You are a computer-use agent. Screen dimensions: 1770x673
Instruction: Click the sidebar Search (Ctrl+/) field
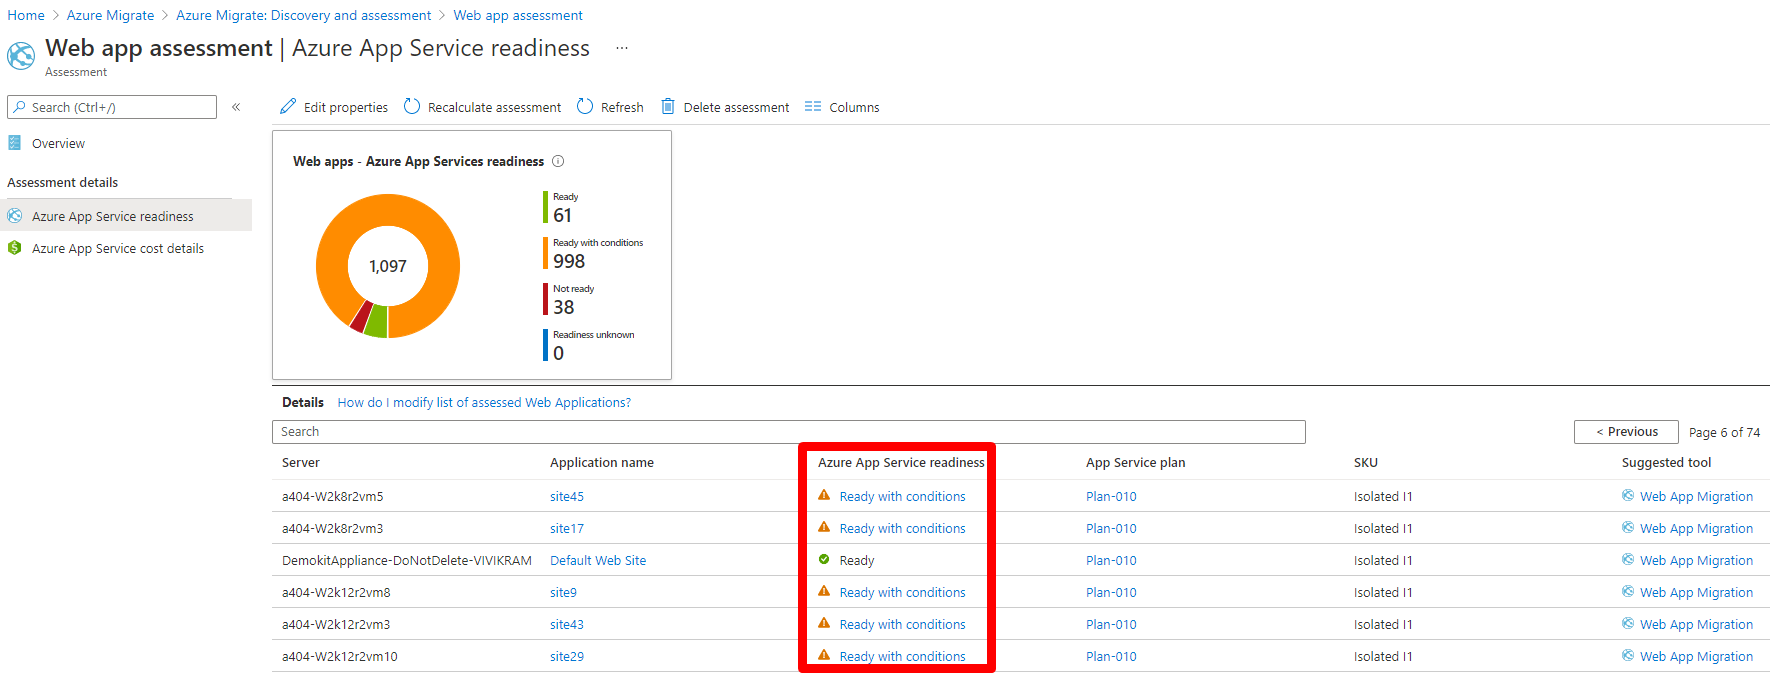click(112, 107)
